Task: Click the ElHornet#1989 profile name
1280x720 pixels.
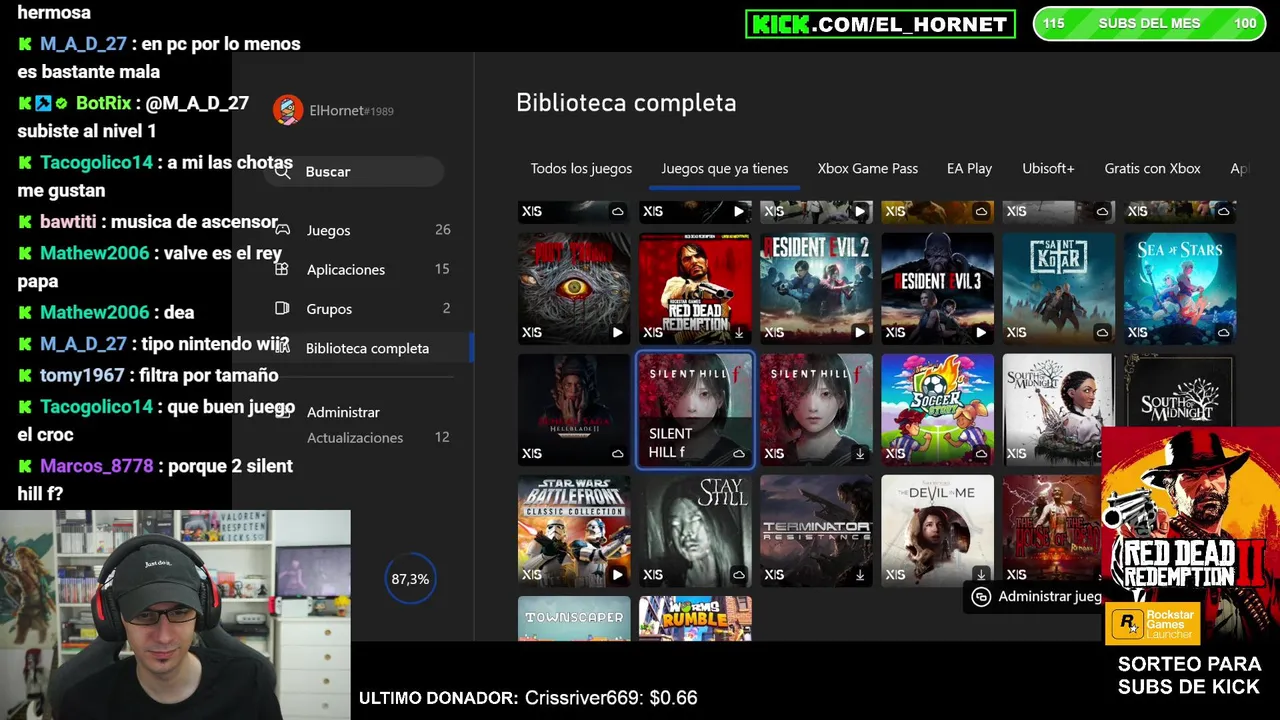Action: pyautogui.click(x=351, y=110)
